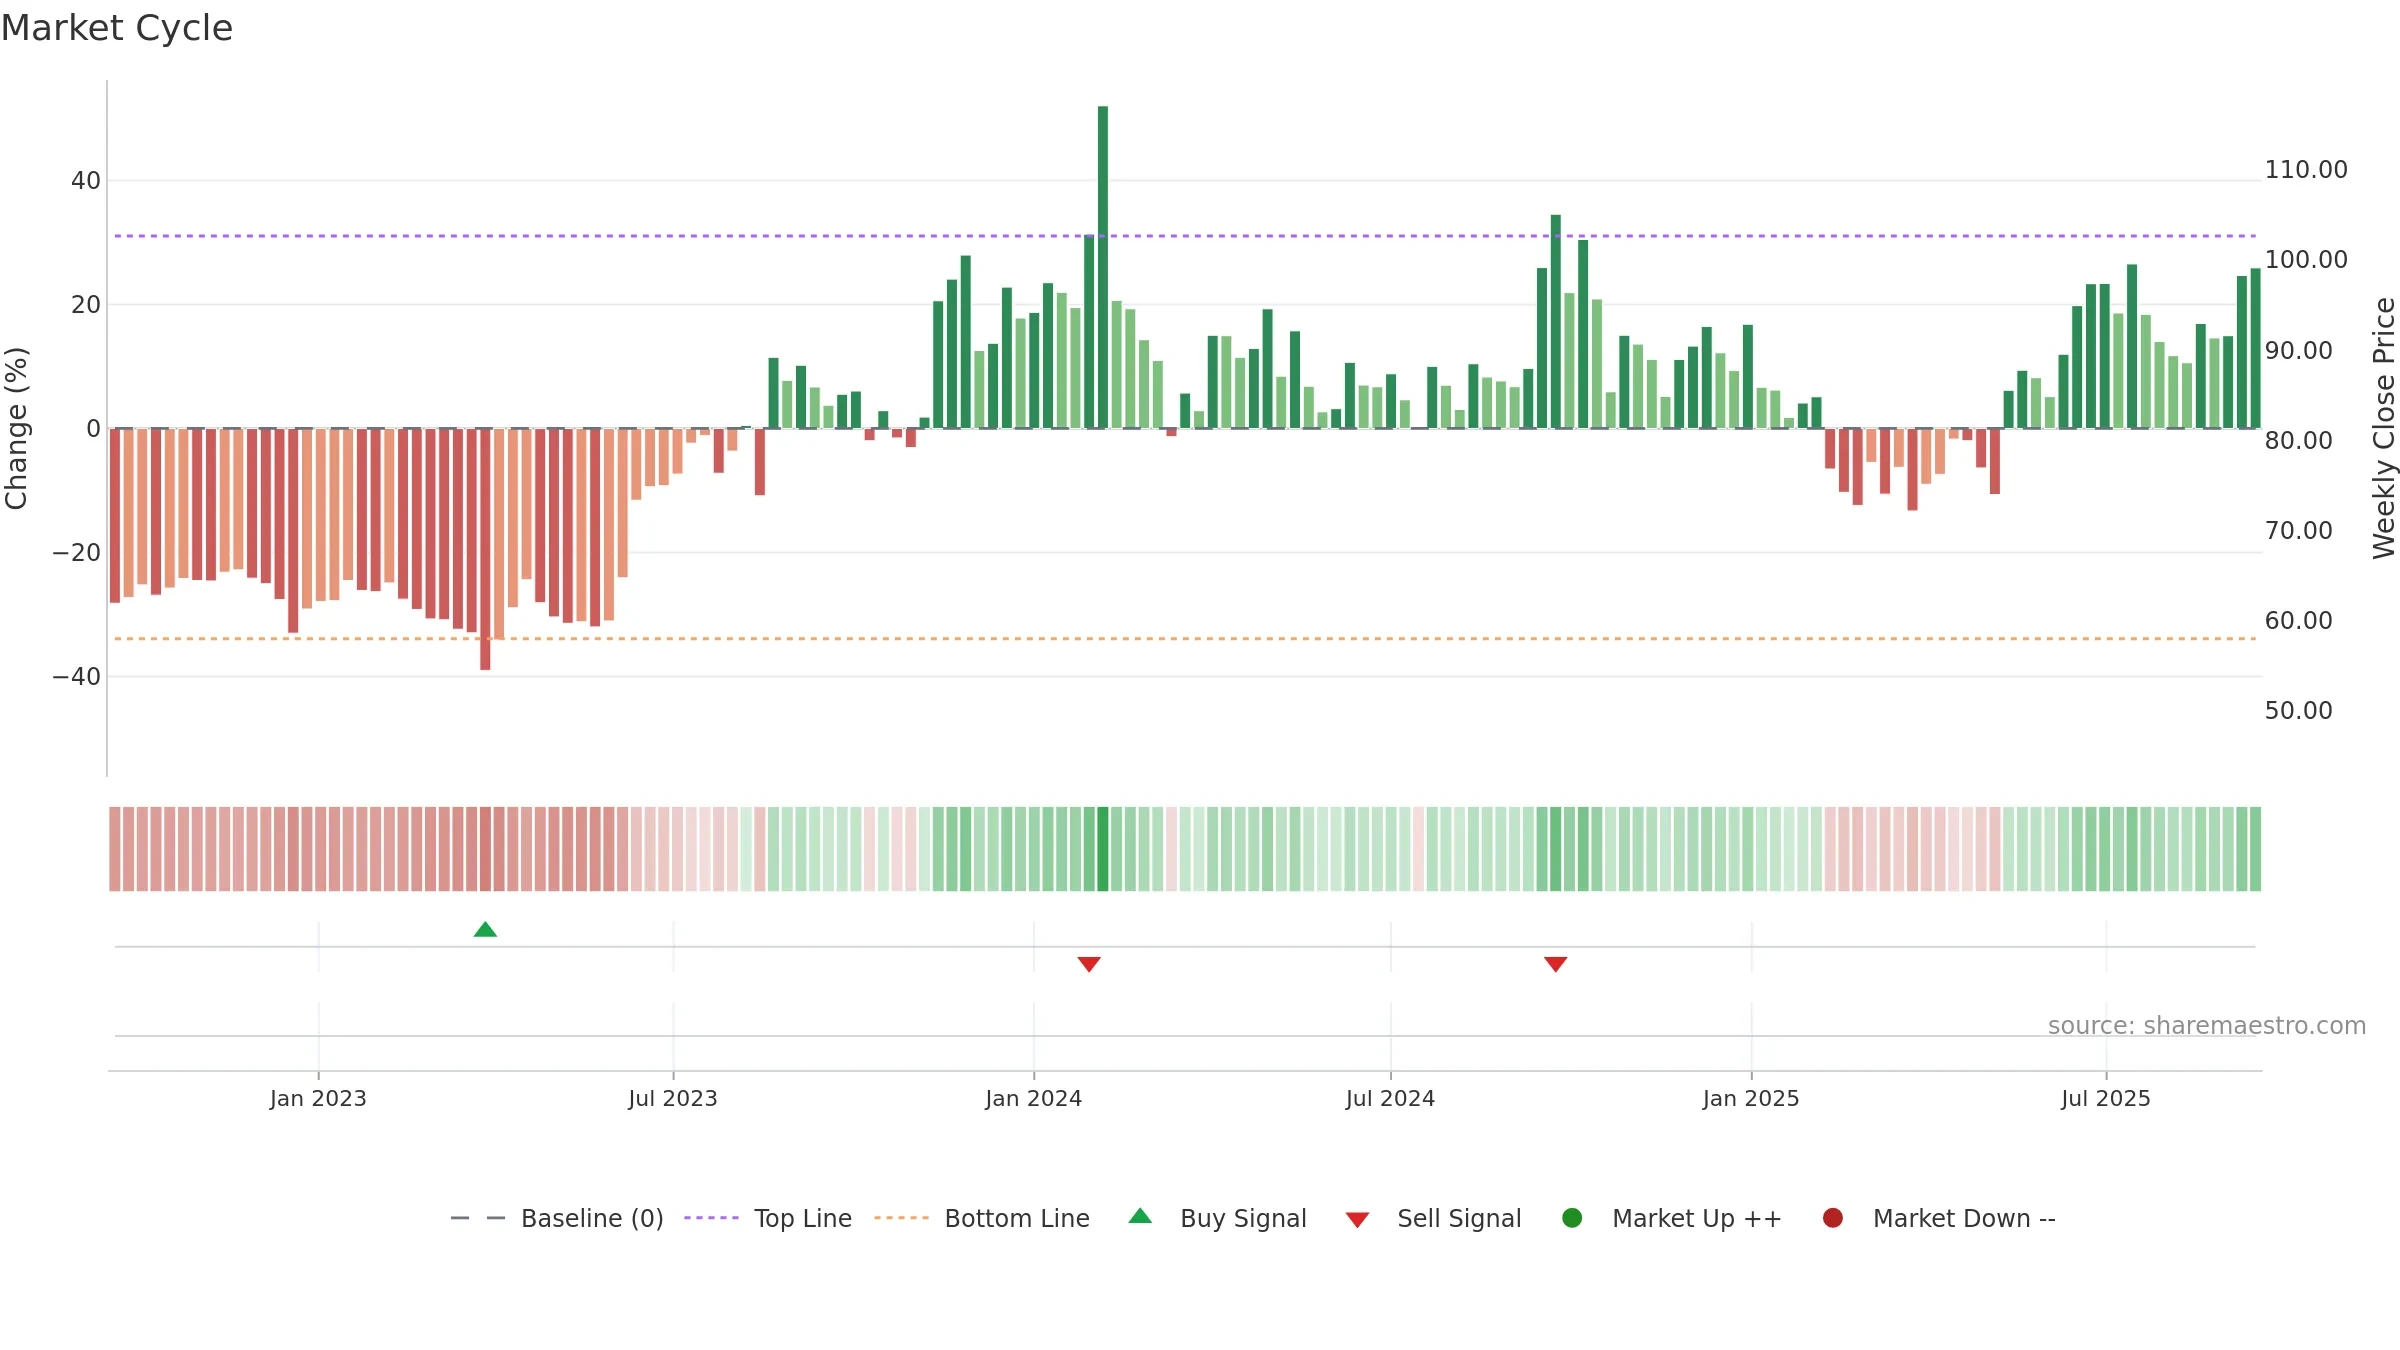The image size is (2400, 1350).
Task: Click the green Buy Signal triangle marker
Action: 485,929
